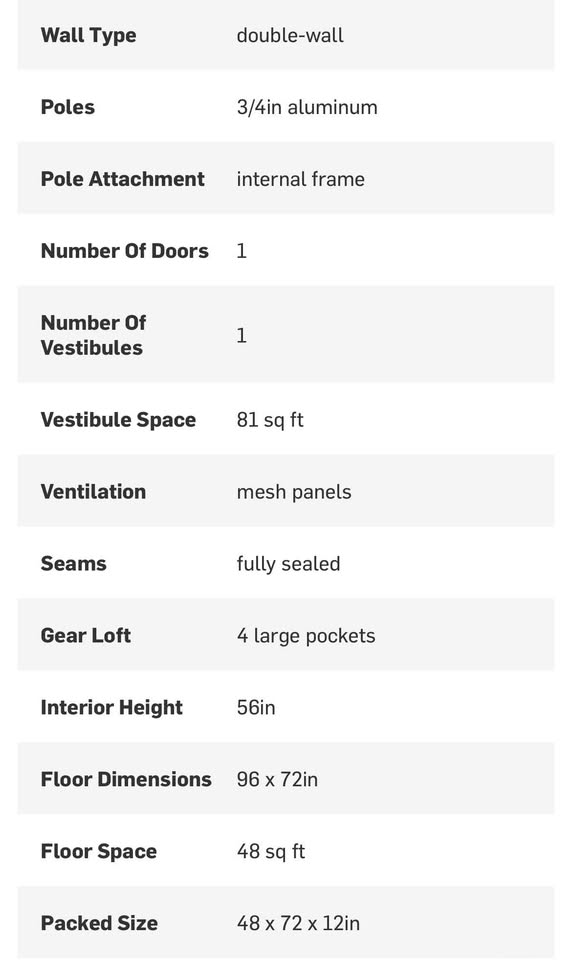Screen dimensions: 572x960
Task: Select the double-wall value text
Action: click(x=290, y=35)
